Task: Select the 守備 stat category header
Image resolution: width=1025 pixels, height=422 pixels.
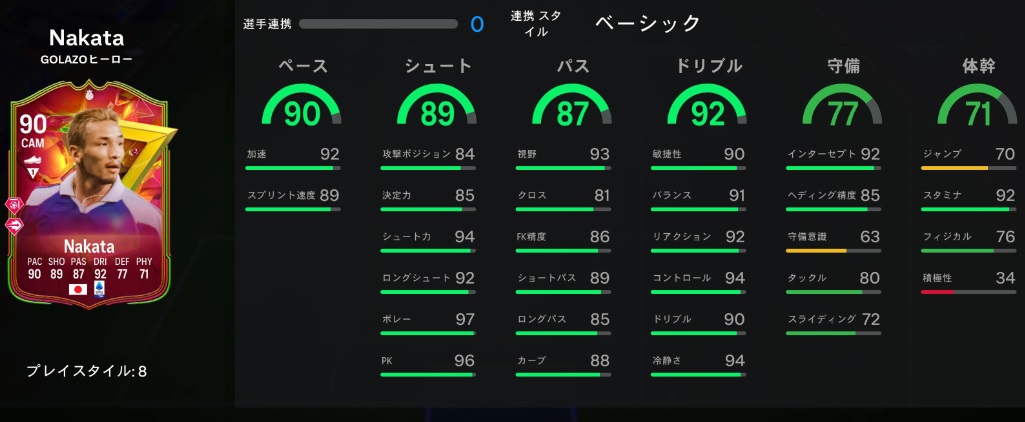Action: point(843,66)
